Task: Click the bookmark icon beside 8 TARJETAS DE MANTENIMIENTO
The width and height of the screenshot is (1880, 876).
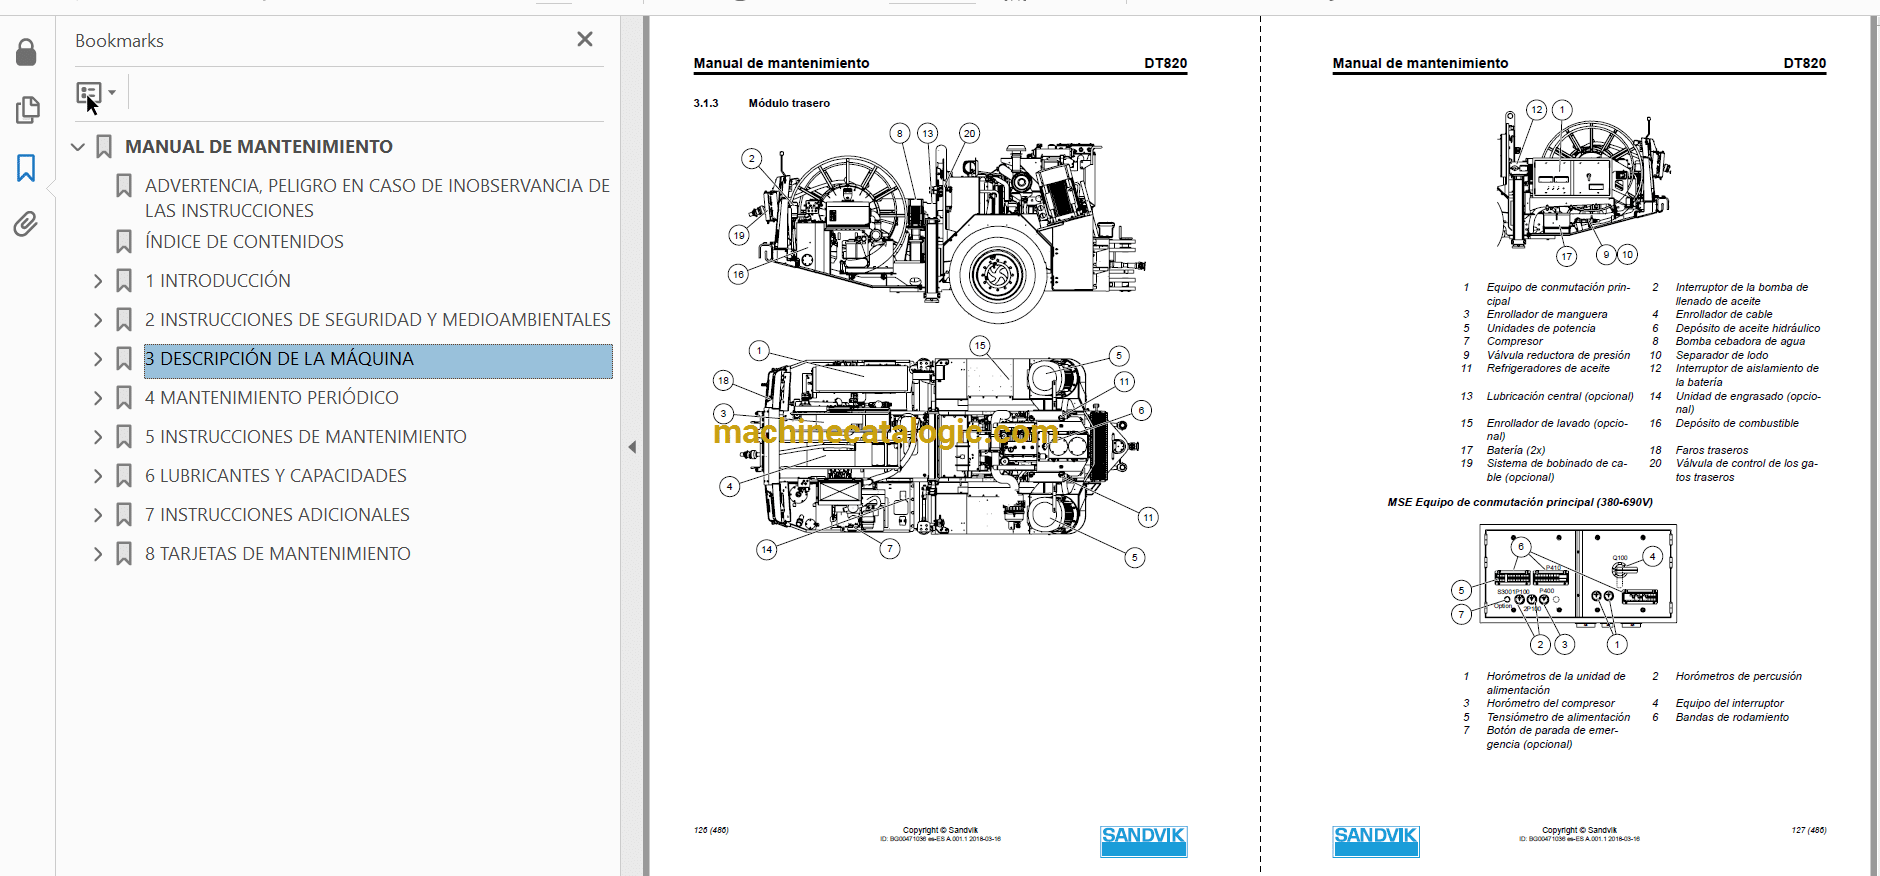Action: coord(124,554)
